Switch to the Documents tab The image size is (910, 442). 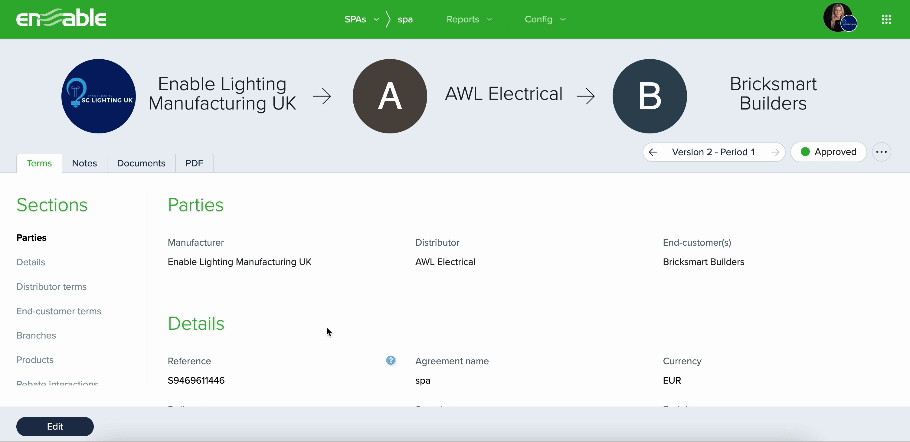coord(141,163)
